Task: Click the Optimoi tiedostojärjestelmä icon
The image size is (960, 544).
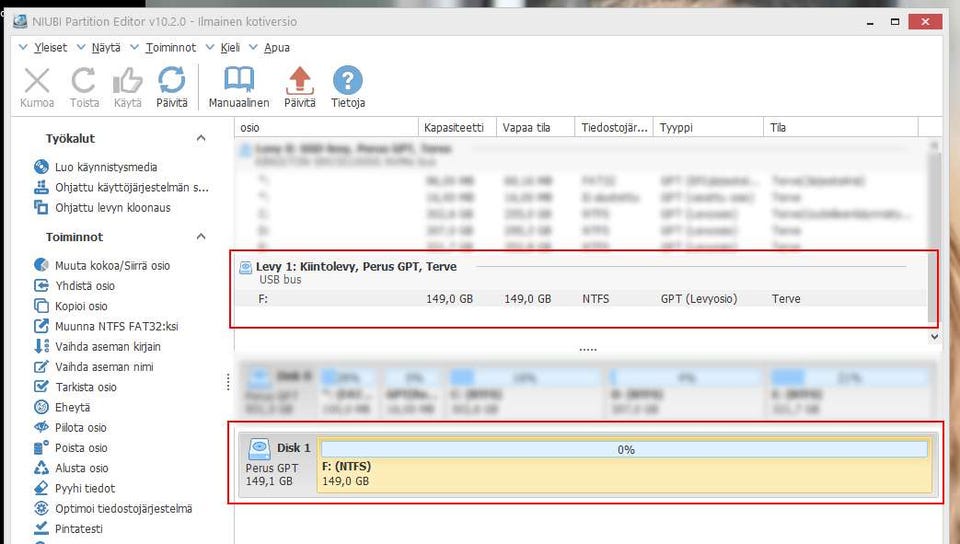Action: [x=41, y=508]
